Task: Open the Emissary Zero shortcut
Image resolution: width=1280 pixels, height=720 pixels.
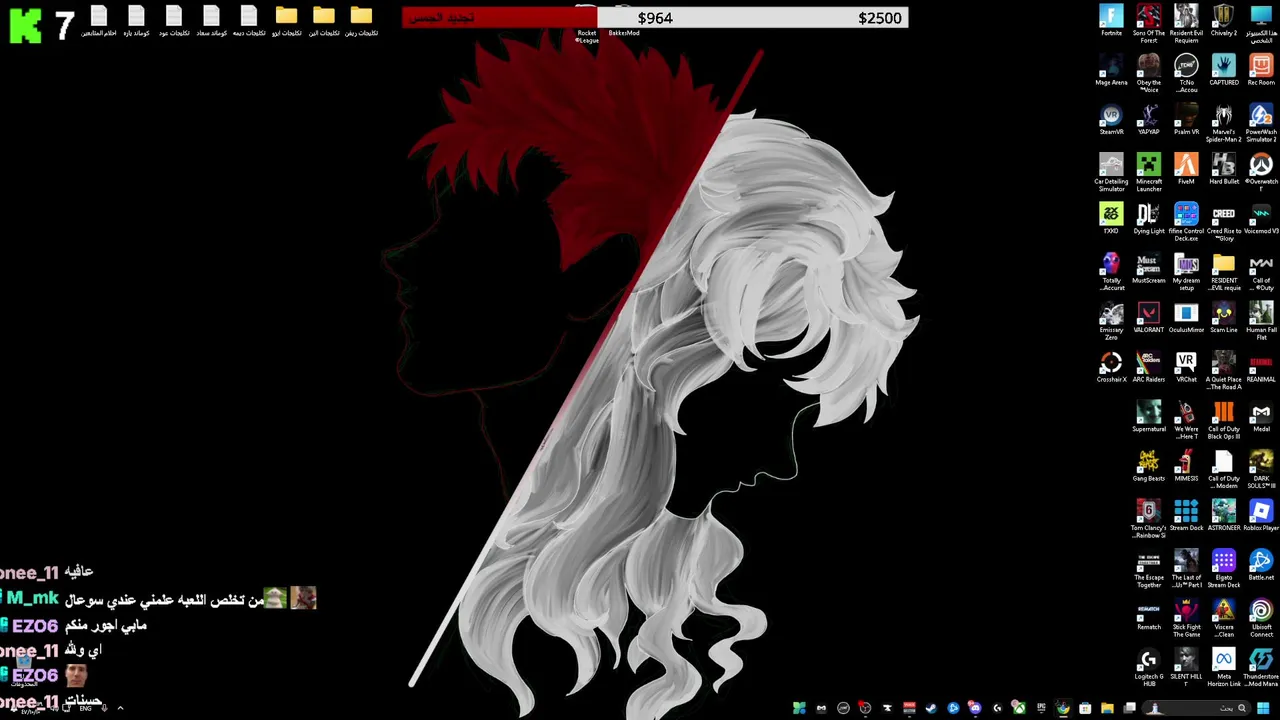Action: click(x=1111, y=321)
